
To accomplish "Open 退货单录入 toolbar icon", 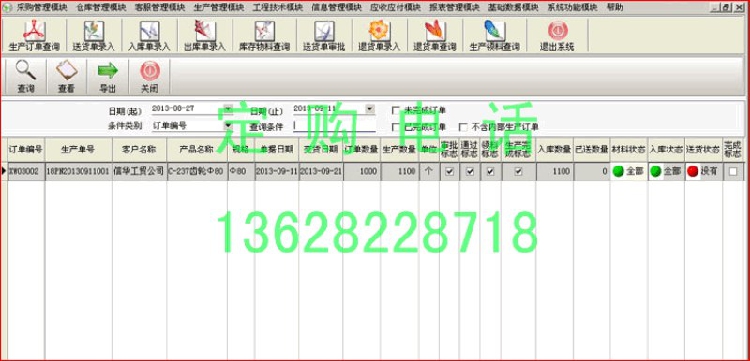I will (x=379, y=36).
